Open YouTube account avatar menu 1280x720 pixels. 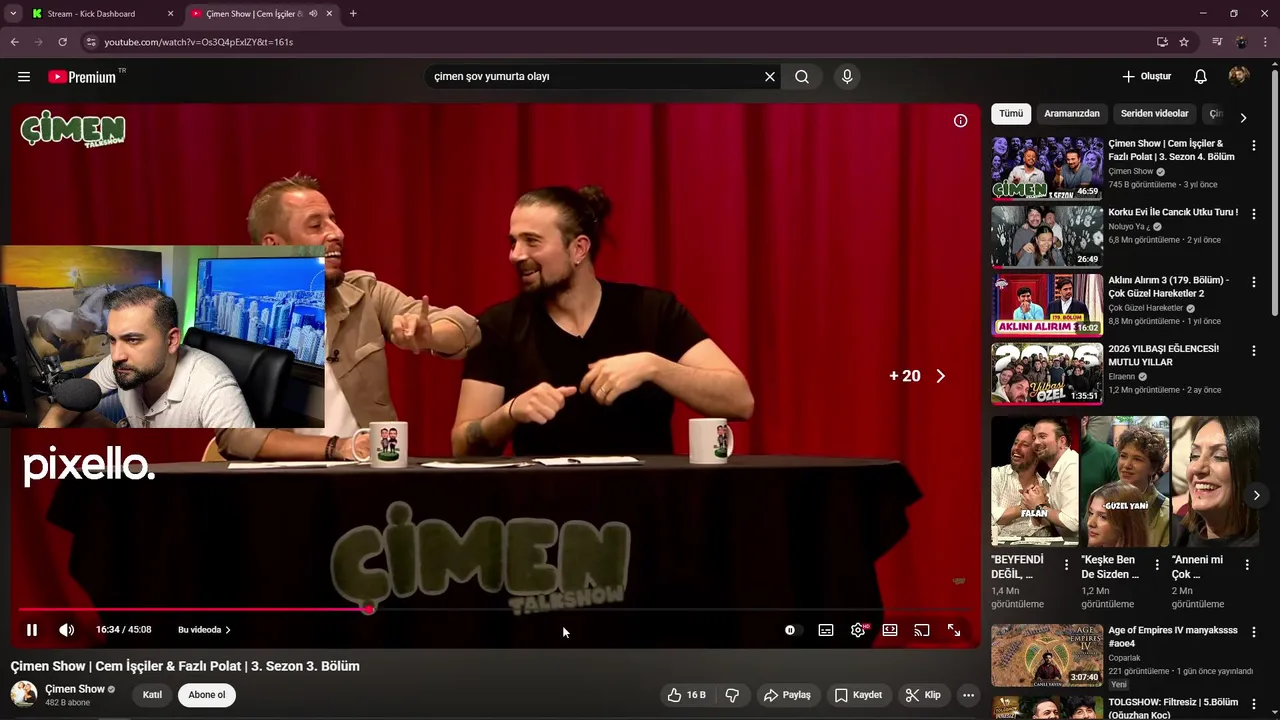click(1239, 76)
